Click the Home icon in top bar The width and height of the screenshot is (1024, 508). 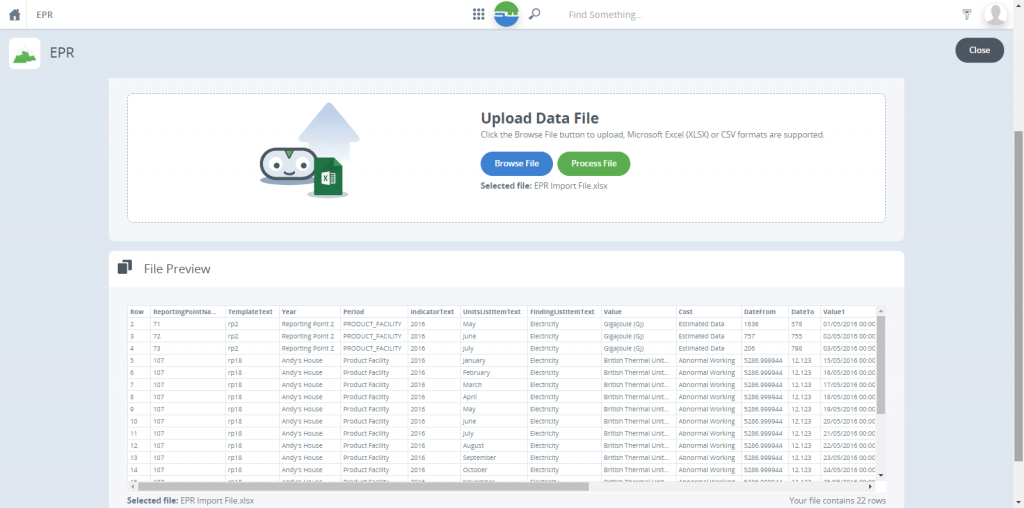[x=15, y=15]
